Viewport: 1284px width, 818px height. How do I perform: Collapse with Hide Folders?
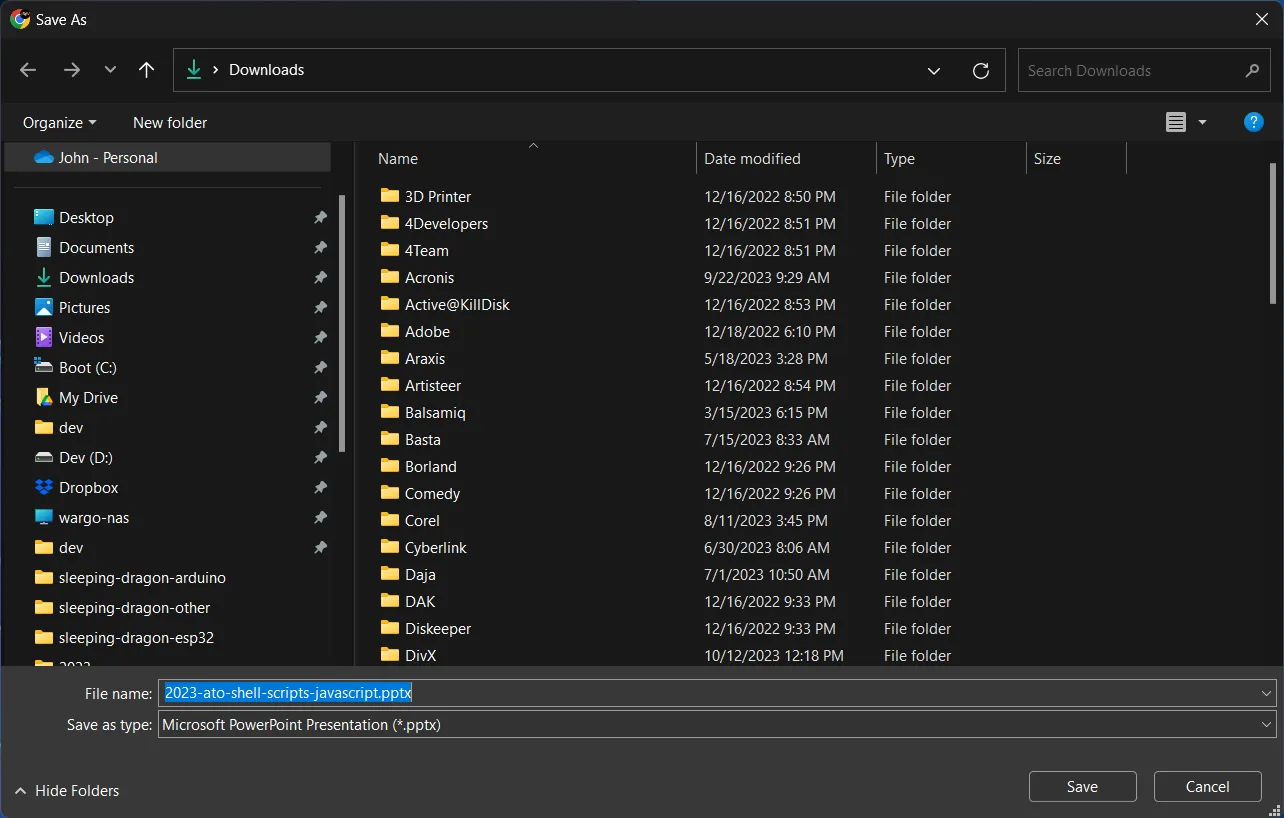tap(67, 790)
